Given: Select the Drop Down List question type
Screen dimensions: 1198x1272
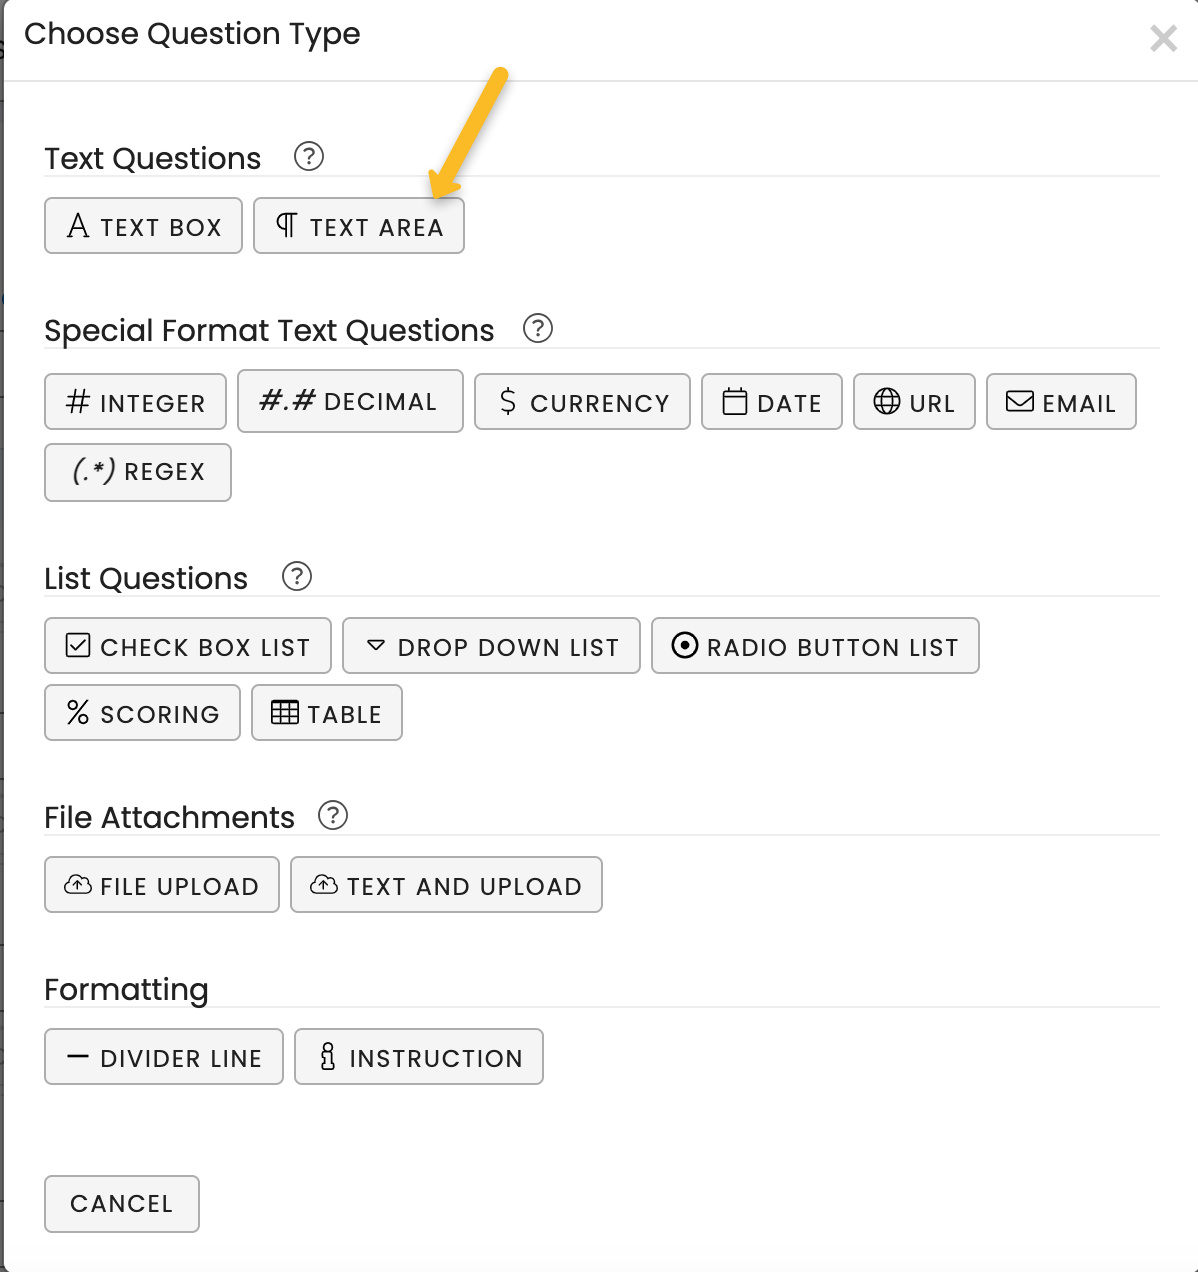Looking at the screenshot, I should 491,645.
